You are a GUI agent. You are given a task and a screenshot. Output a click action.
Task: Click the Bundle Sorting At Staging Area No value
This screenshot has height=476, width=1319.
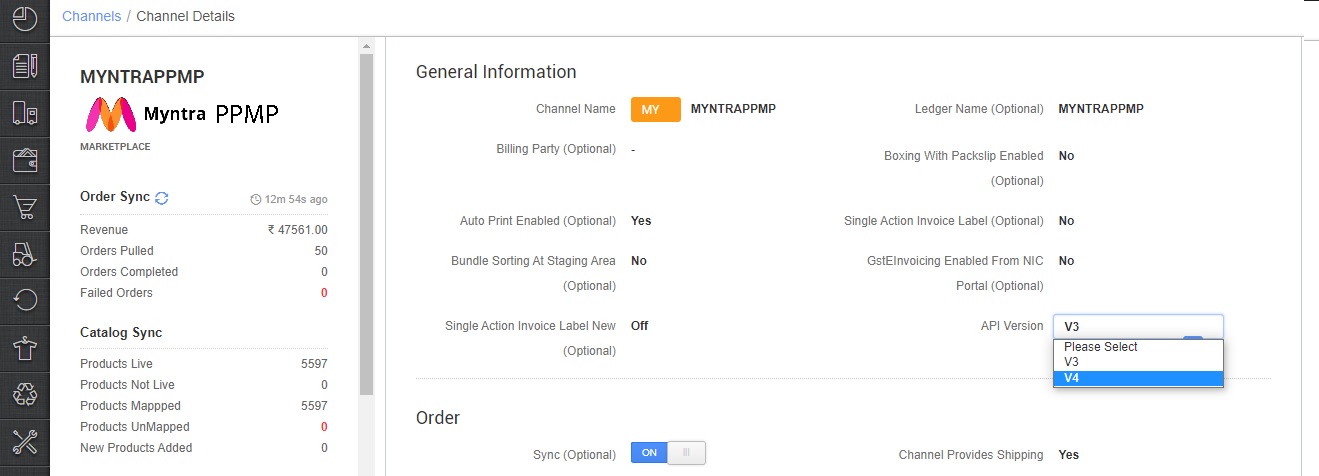tap(639, 261)
